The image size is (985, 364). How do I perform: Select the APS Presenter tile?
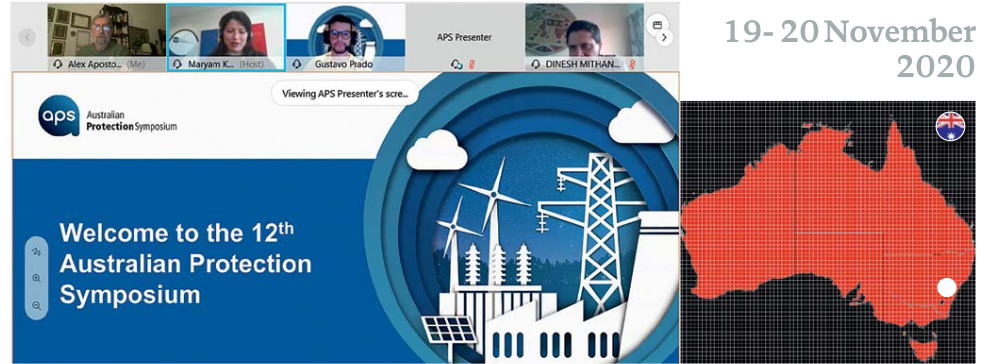pos(465,37)
